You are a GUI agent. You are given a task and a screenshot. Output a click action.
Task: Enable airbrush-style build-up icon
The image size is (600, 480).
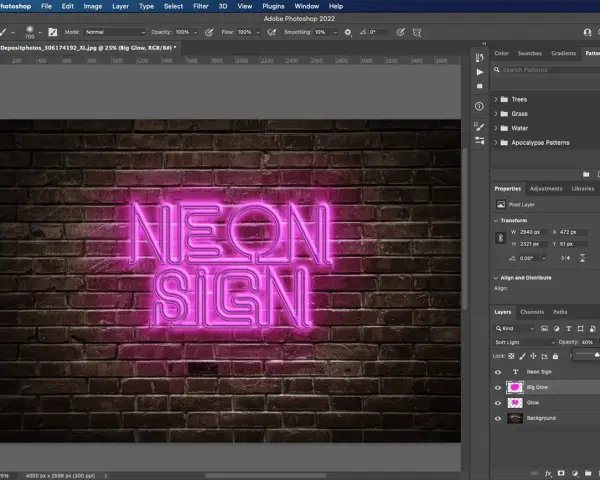click(272, 33)
